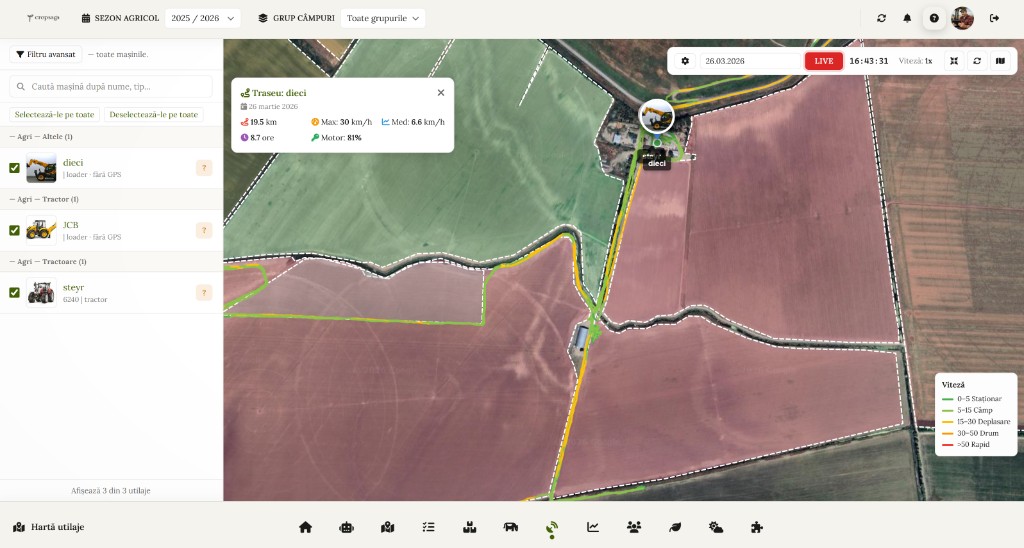Click the 0–5 Staționar legend color line
The height and width of the screenshot is (548, 1024).
(x=947, y=399)
